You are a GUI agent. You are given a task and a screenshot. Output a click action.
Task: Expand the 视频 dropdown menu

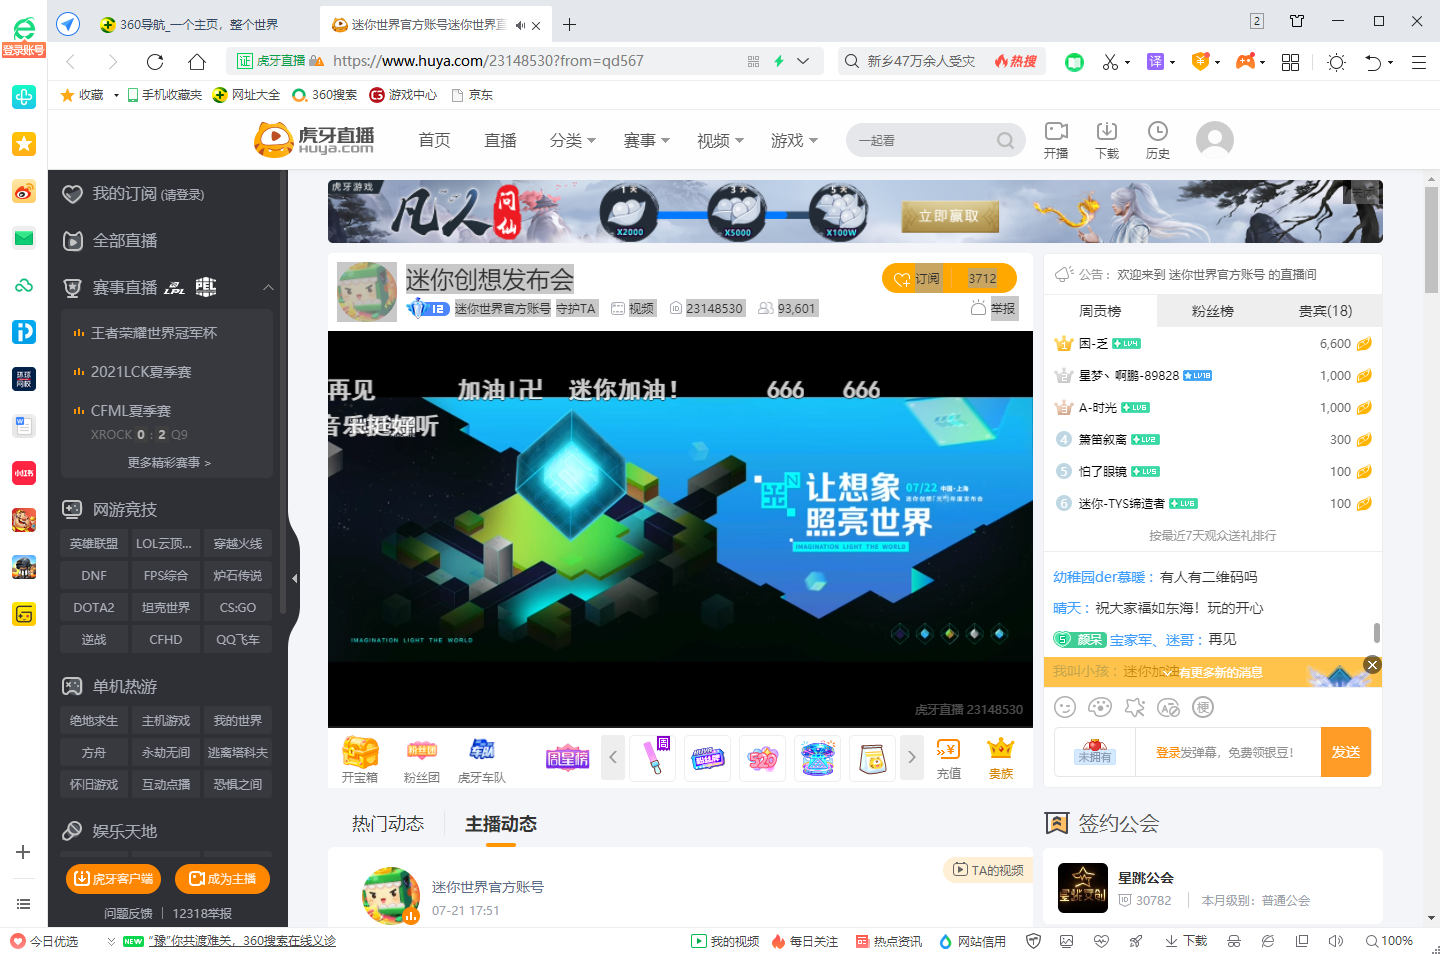click(721, 141)
